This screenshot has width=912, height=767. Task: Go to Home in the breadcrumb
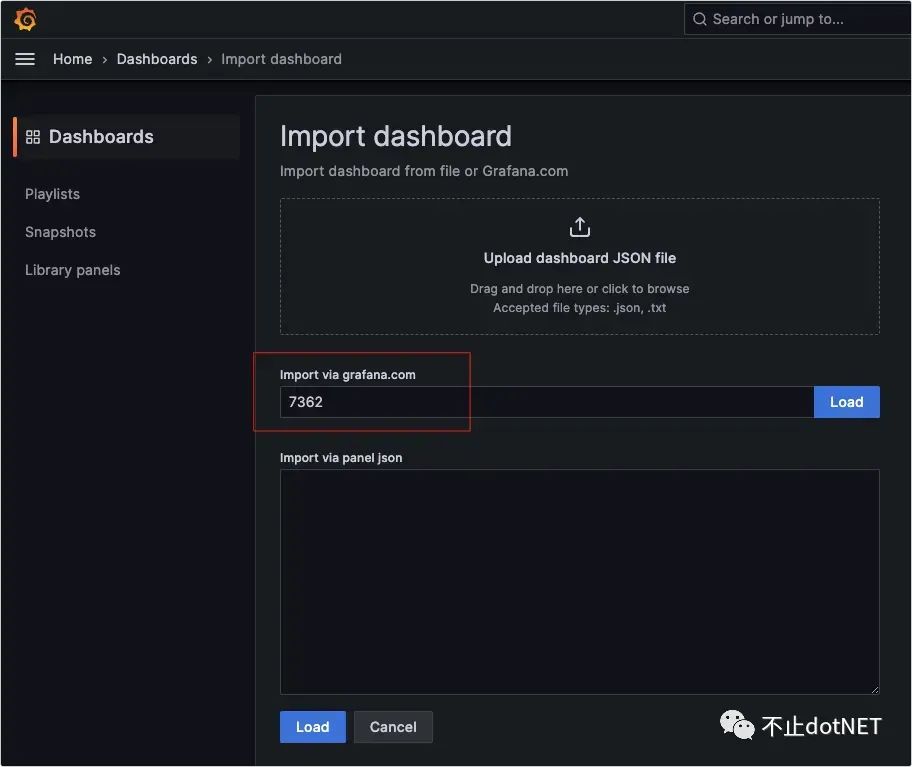pyautogui.click(x=72, y=59)
